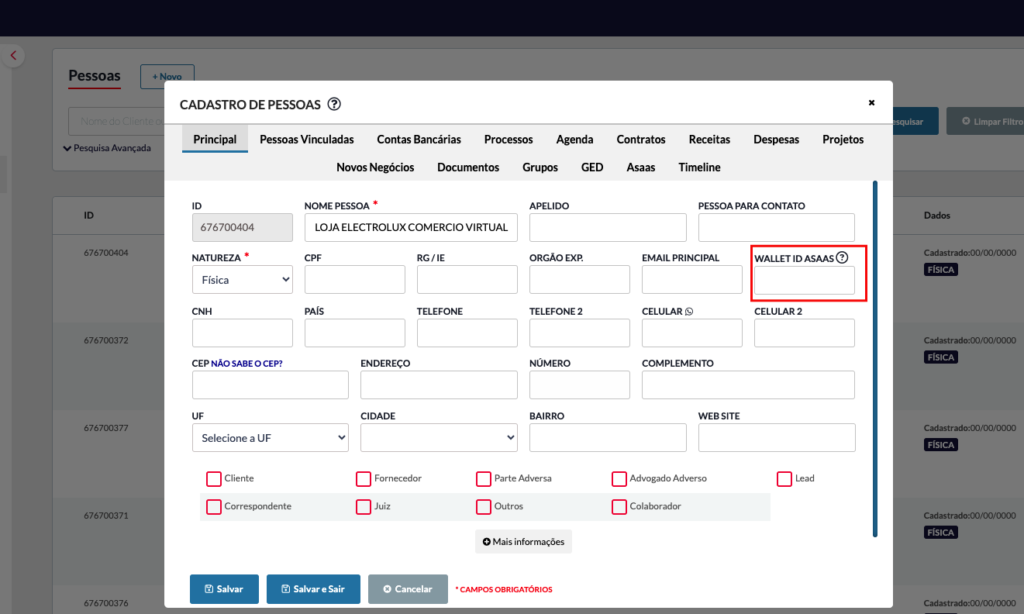Click the WhatsApp icon next to Celular
The height and width of the screenshot is (614, 1024).
pyautogui.click(x=688, y=312)
